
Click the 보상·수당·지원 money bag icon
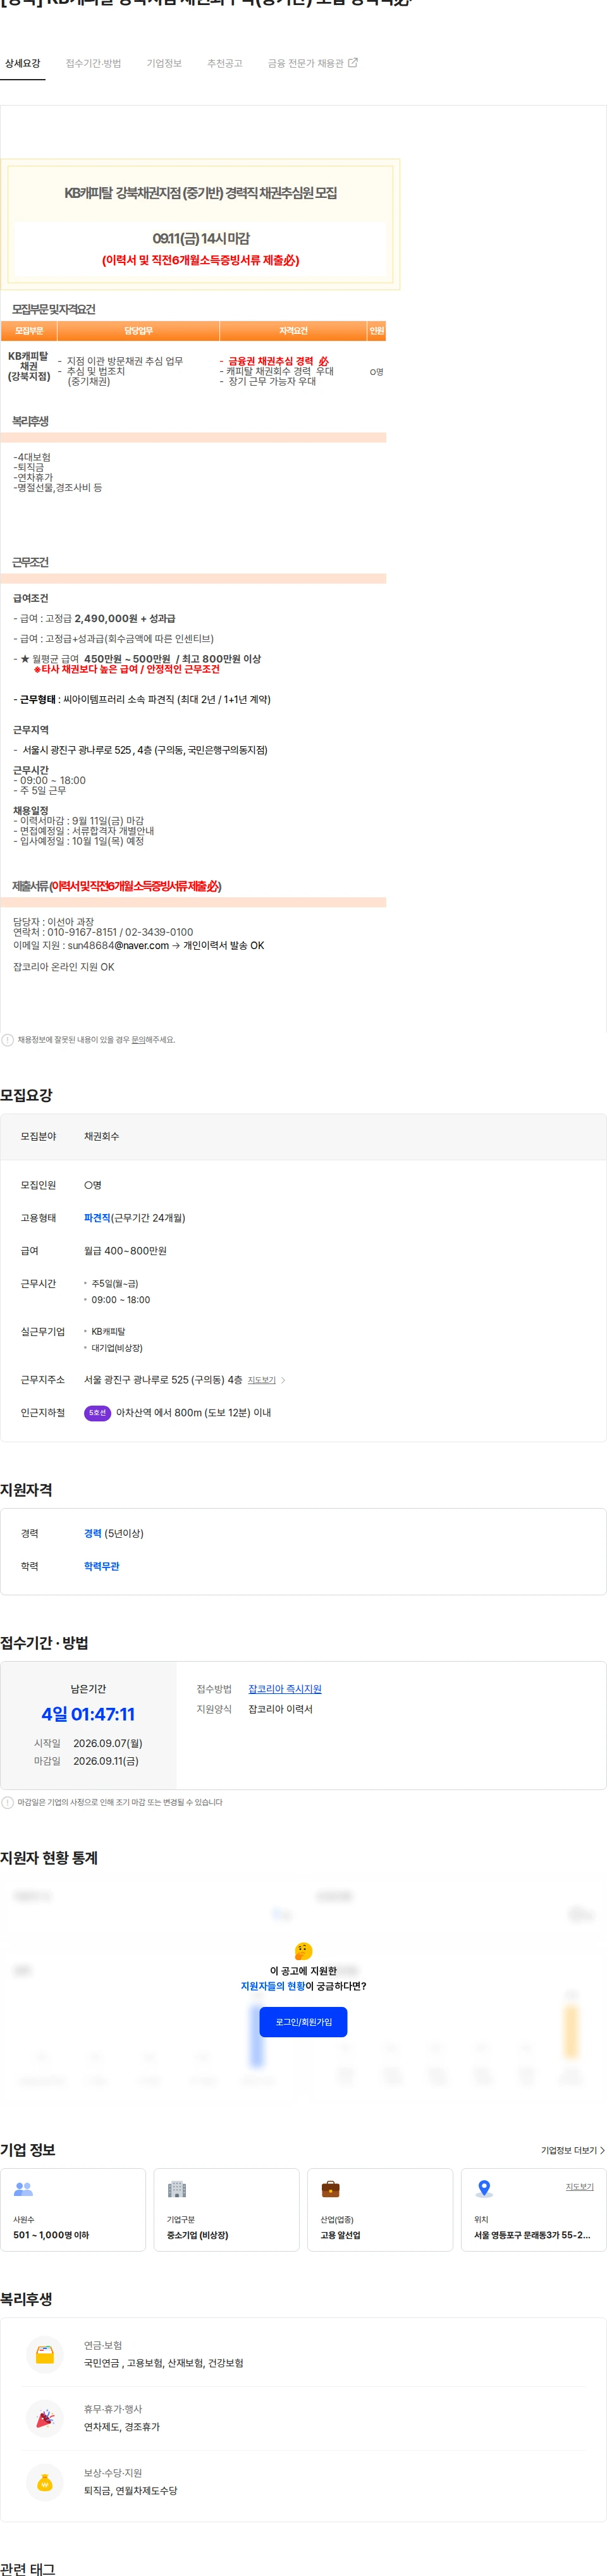point(45,2482)
